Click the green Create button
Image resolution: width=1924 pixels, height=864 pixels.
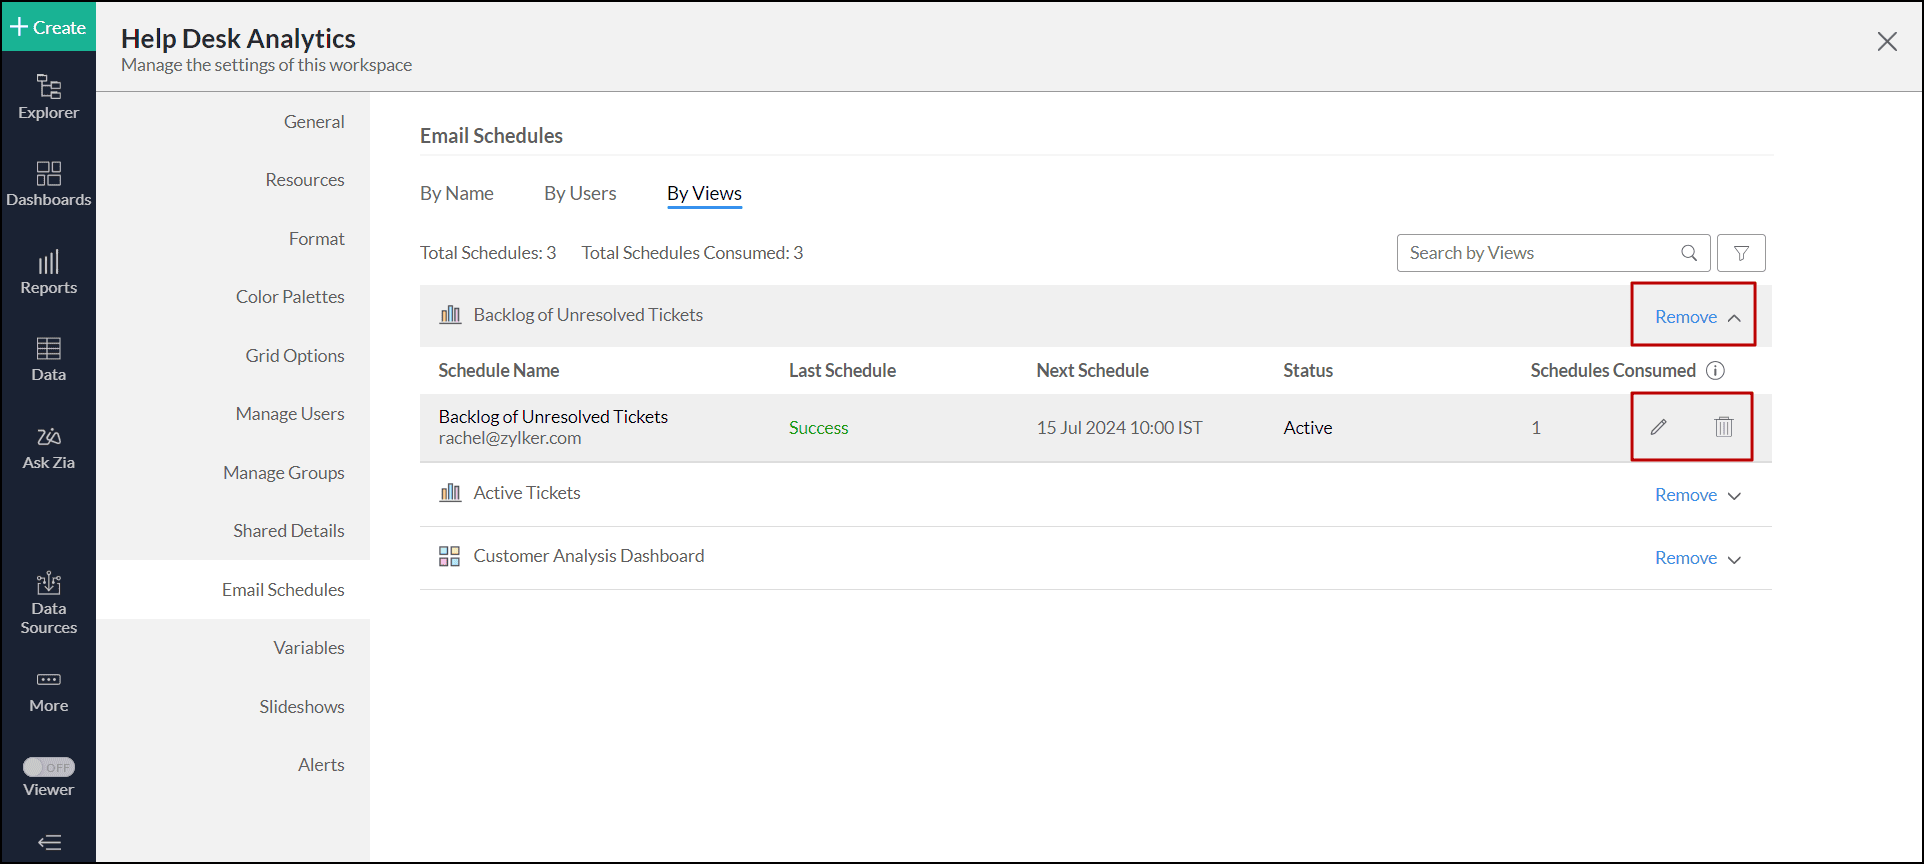click(48, 27)
